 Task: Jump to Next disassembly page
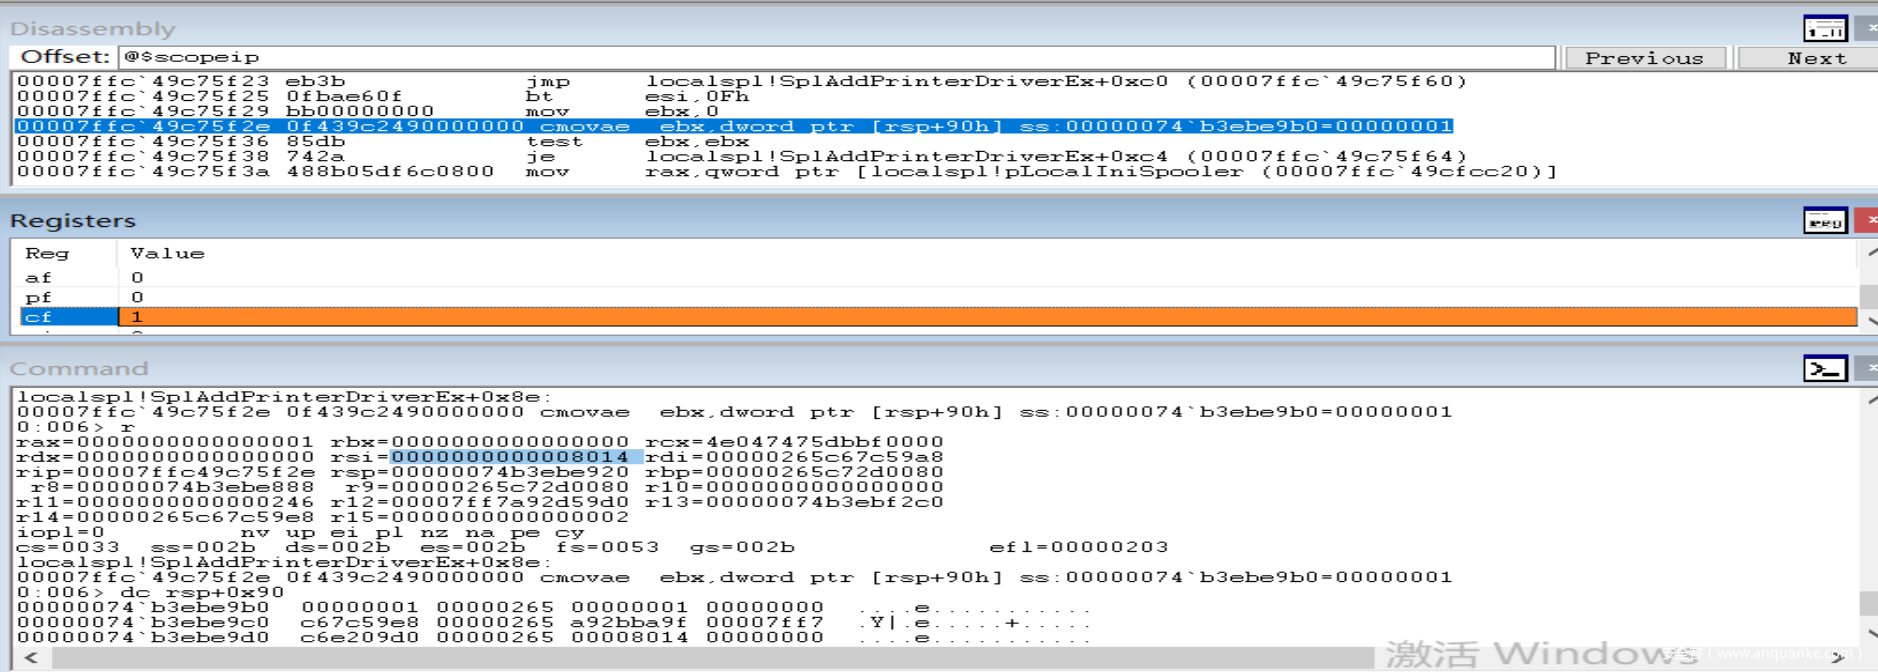pos(1812,58)
